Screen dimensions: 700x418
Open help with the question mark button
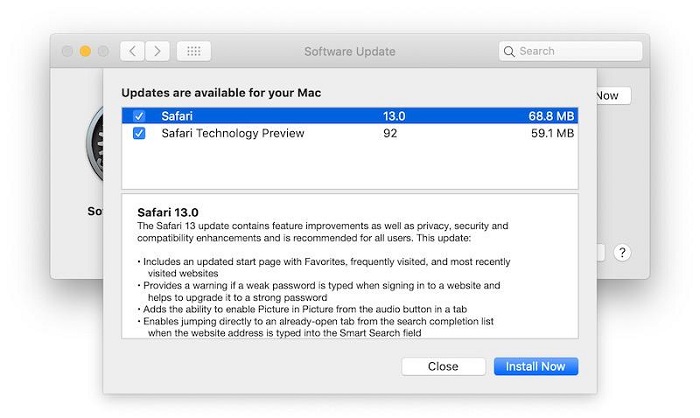point(621,252)
